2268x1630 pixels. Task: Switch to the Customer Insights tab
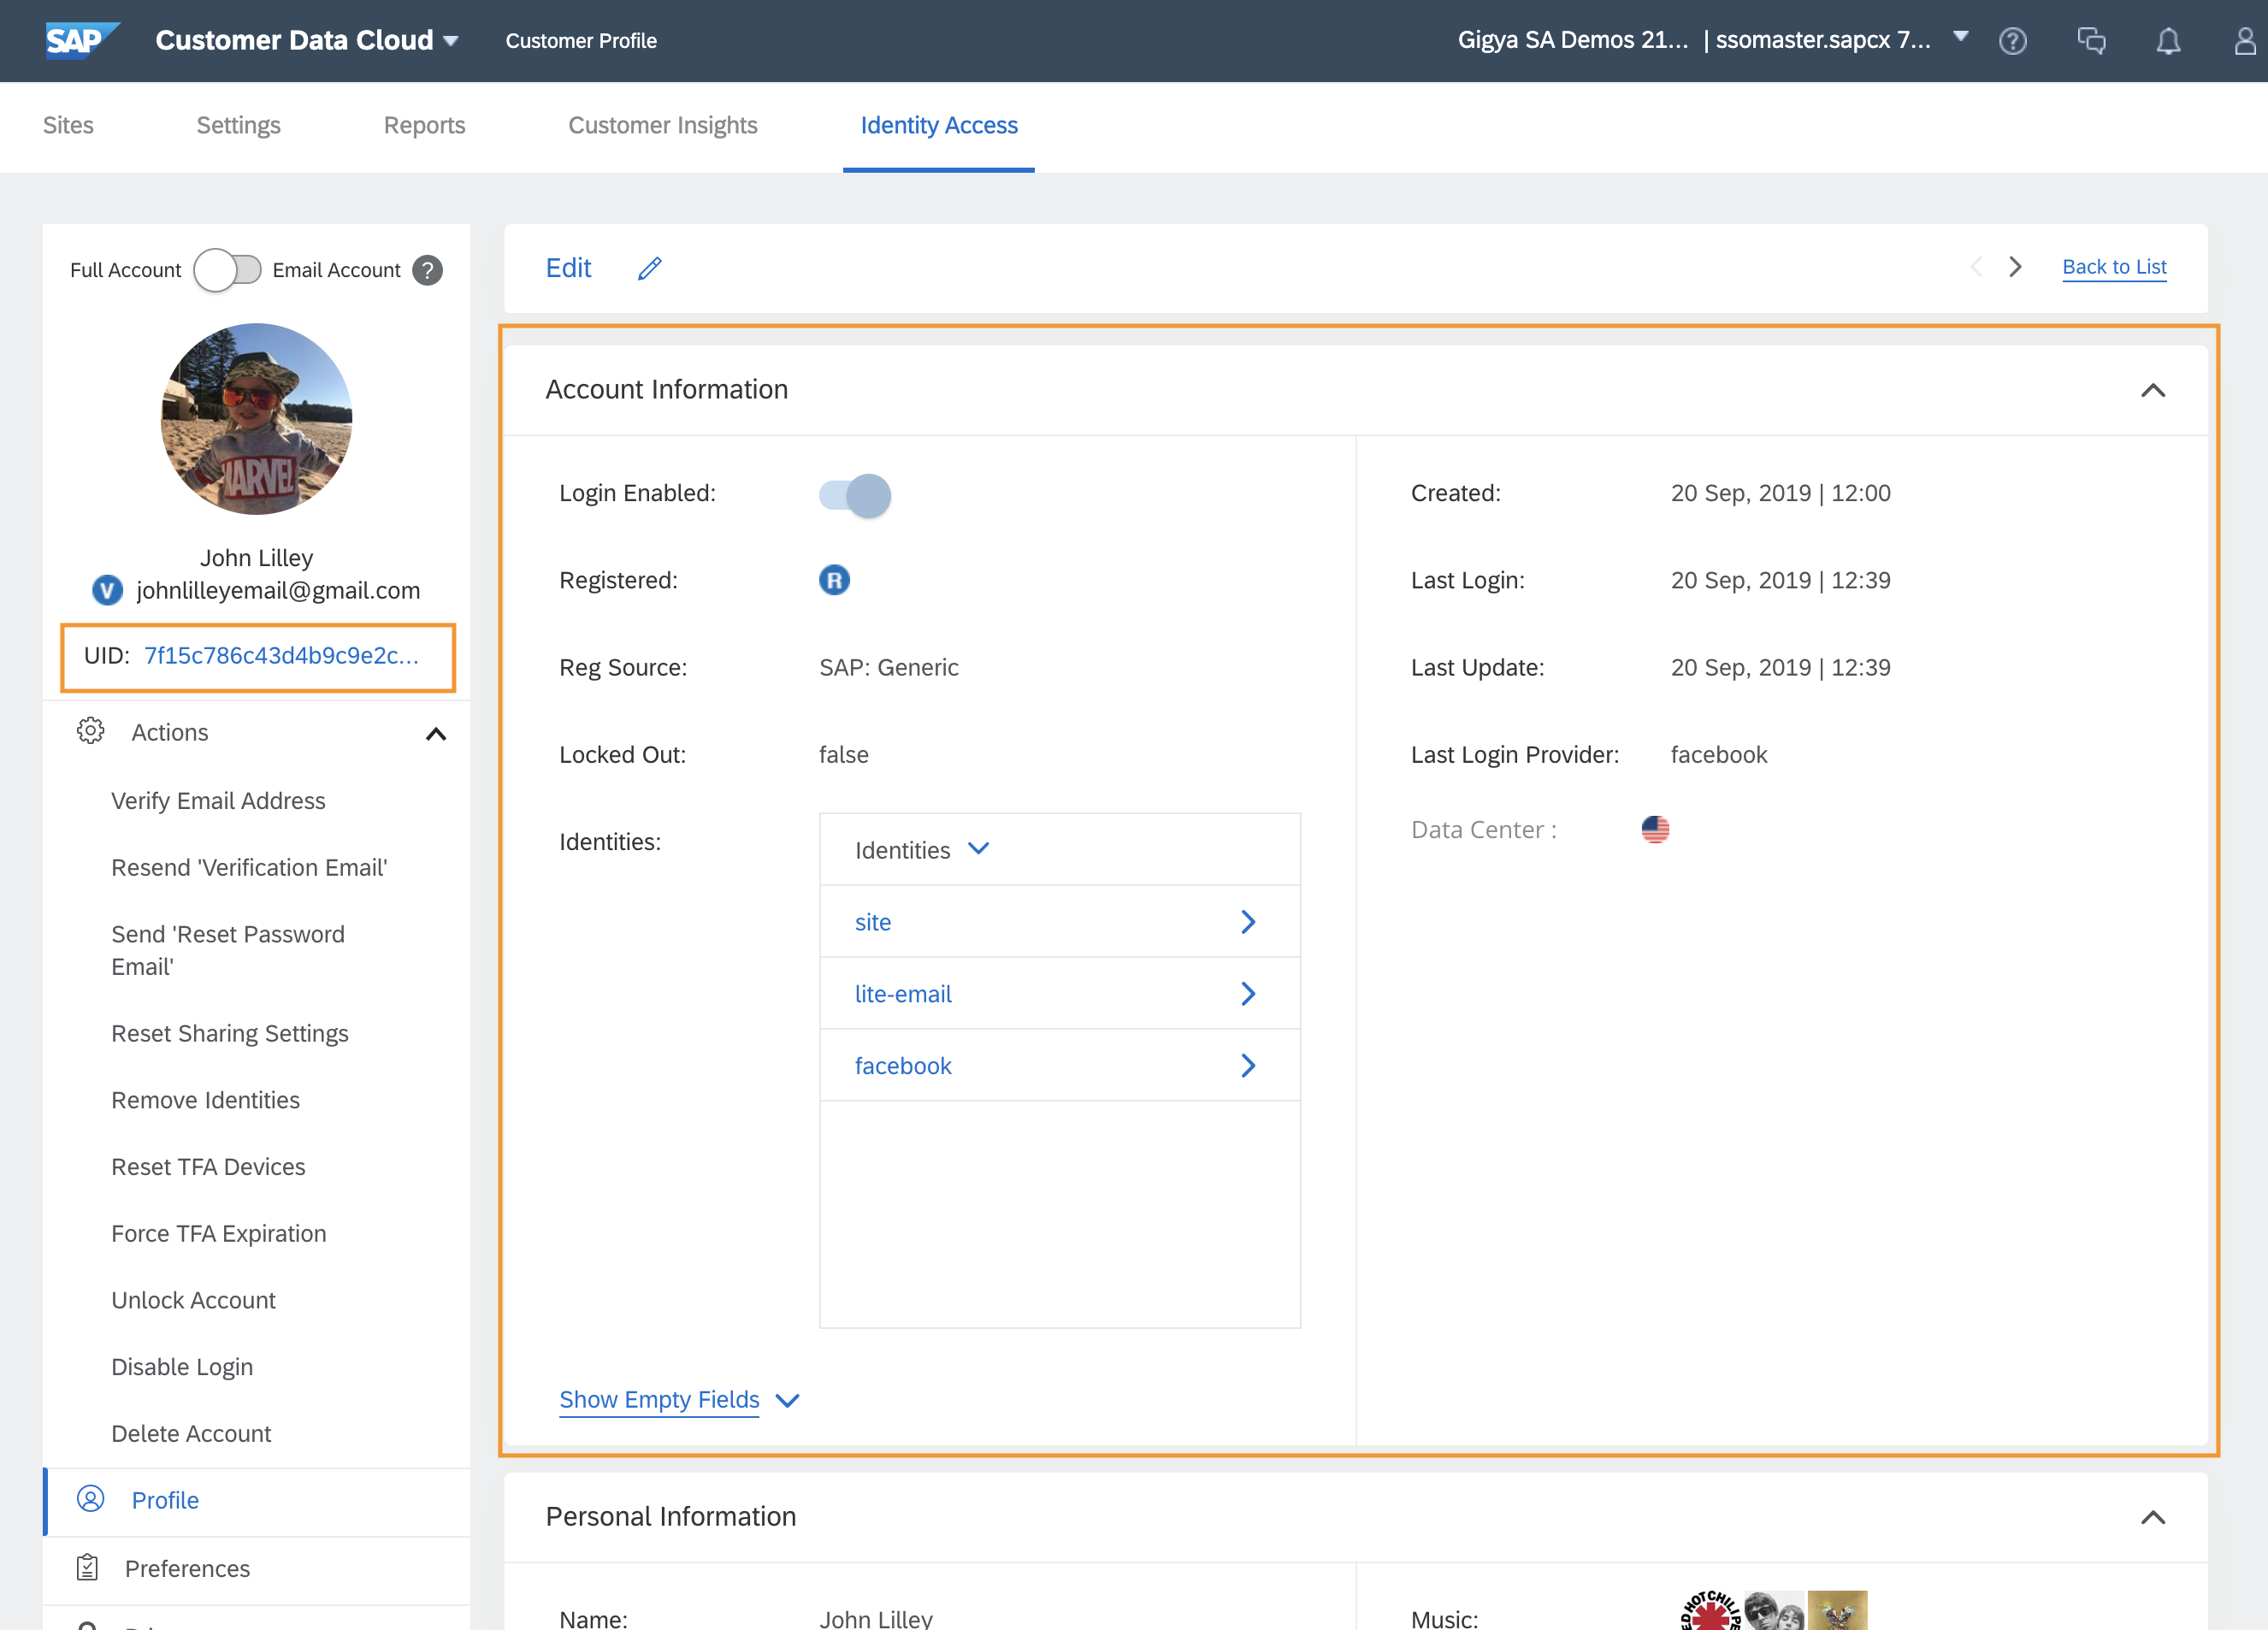662,125
